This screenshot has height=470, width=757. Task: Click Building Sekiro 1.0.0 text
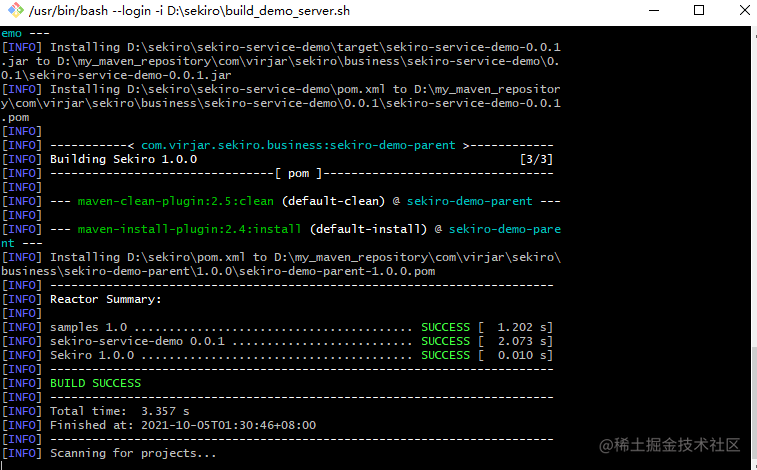click(x=123, y=159)
